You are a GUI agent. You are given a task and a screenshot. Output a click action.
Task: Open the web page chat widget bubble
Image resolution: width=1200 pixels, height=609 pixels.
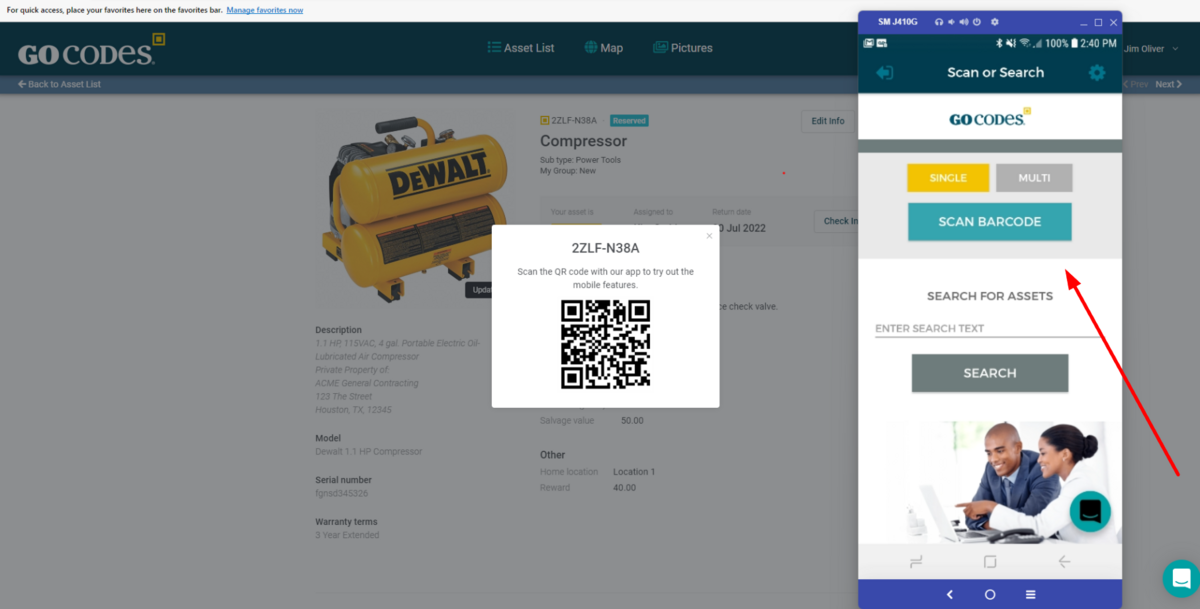1182,578
